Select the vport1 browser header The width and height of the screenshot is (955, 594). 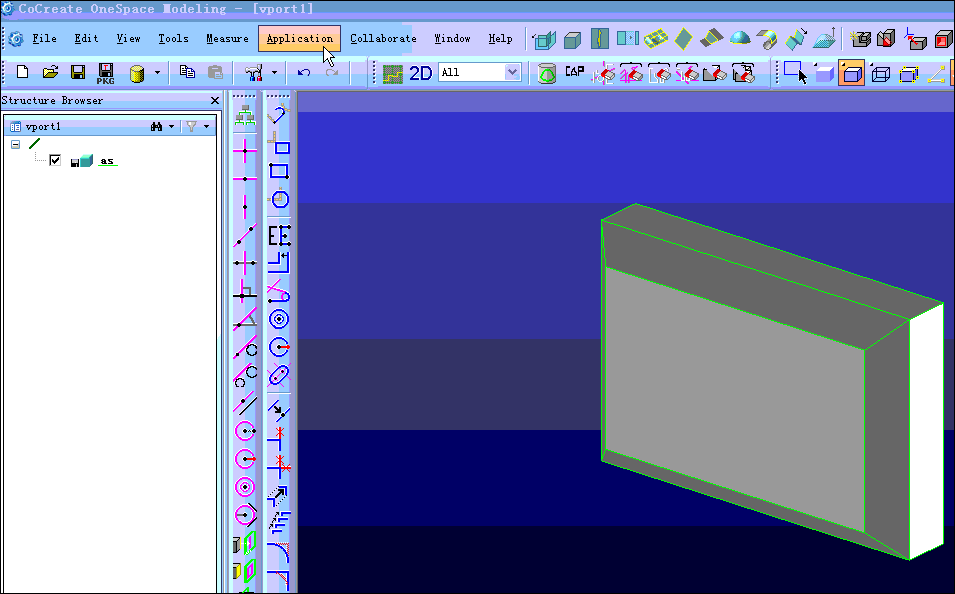(43, 127)
